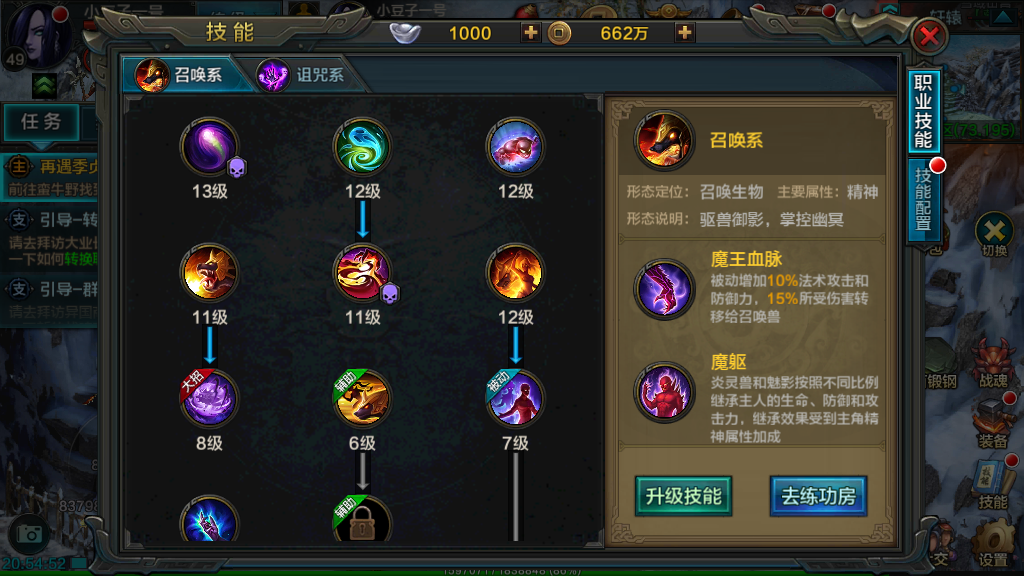Add copper coins with the plus button
This screenshot has height=576, width=1024.
coord(684,33)
